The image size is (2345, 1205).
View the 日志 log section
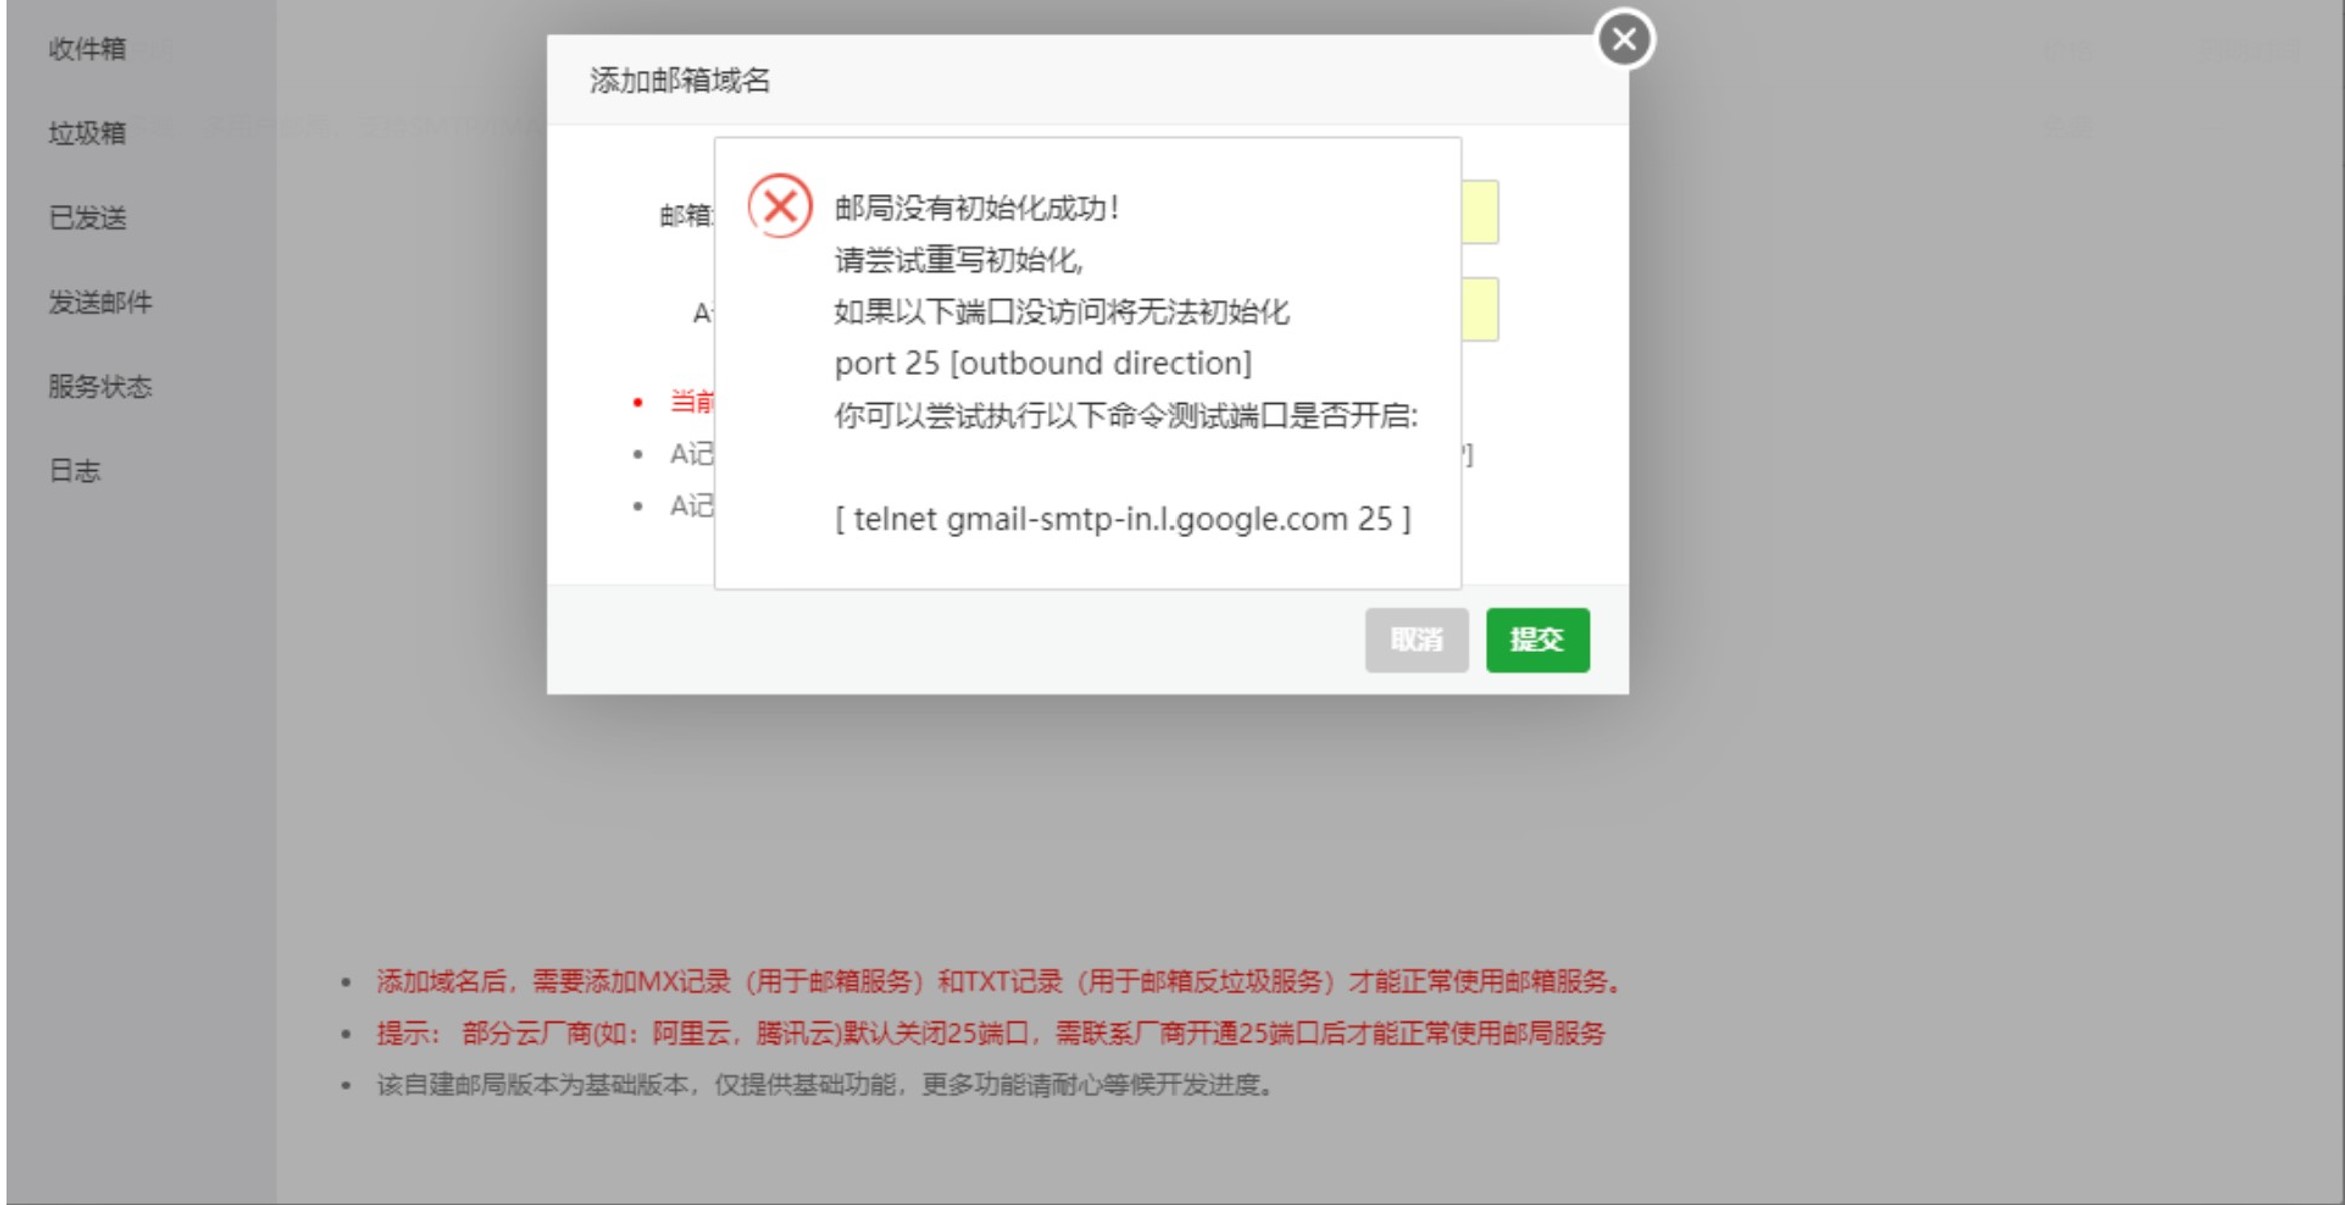(x=75, y=470)
